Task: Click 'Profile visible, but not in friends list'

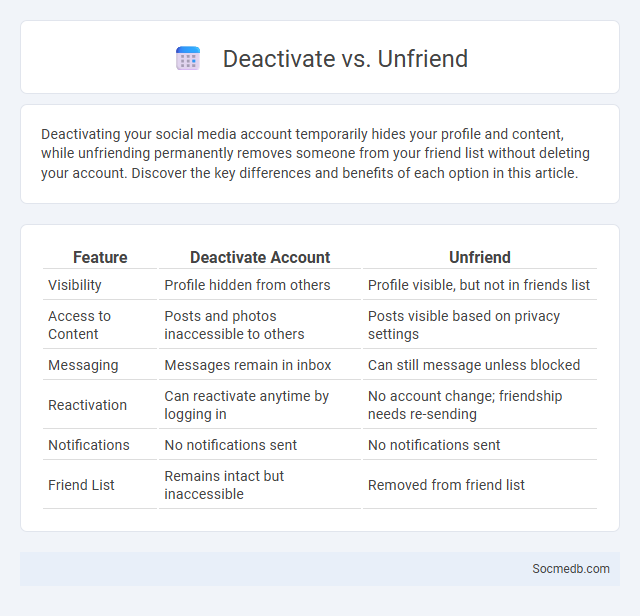Action: (x=479, y=285)
